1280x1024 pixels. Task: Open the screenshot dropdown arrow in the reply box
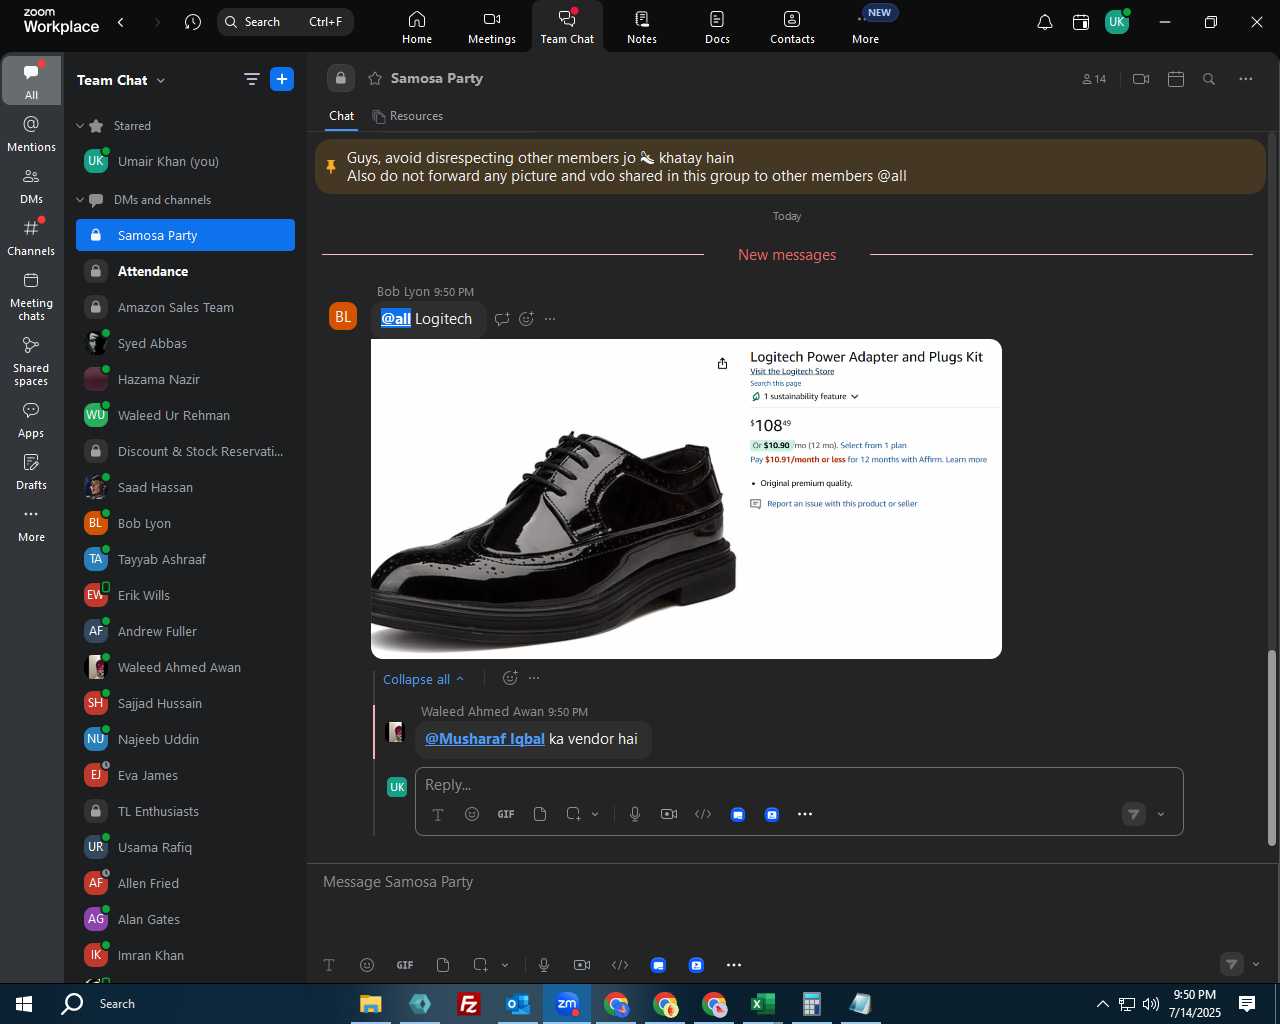(595, 814)
